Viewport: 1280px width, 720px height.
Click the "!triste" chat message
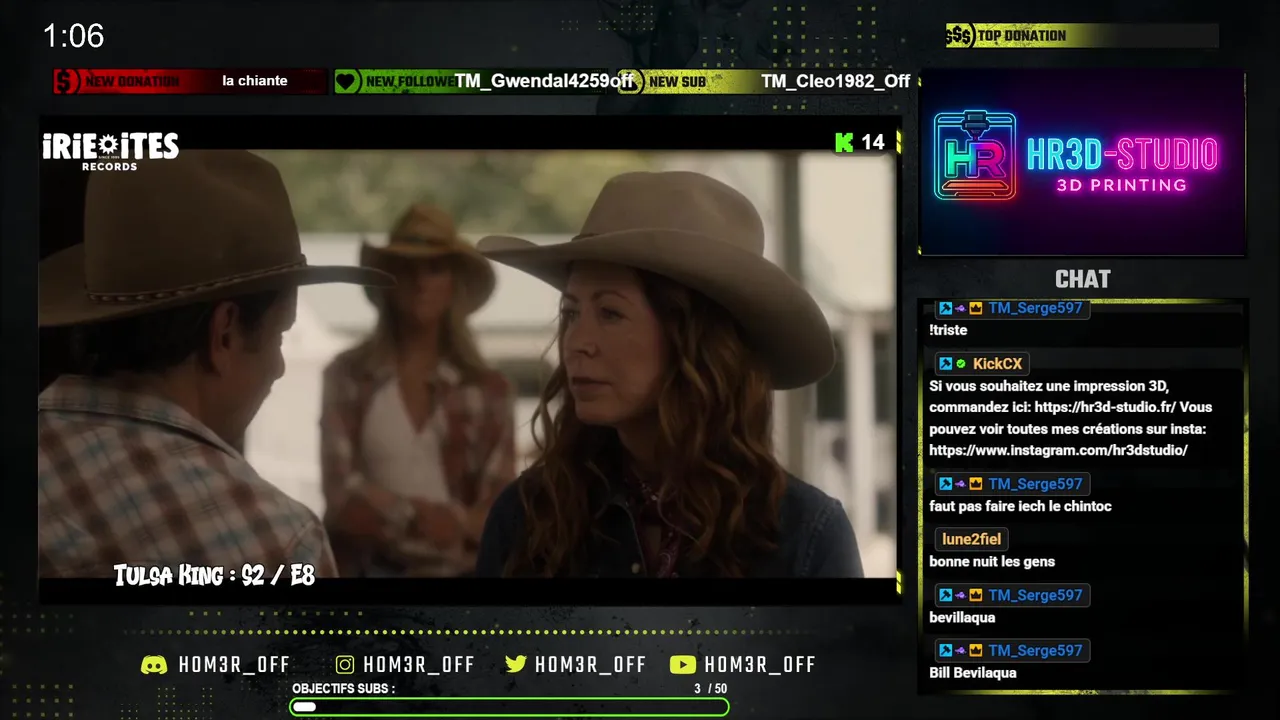click(x=948, y=330)
